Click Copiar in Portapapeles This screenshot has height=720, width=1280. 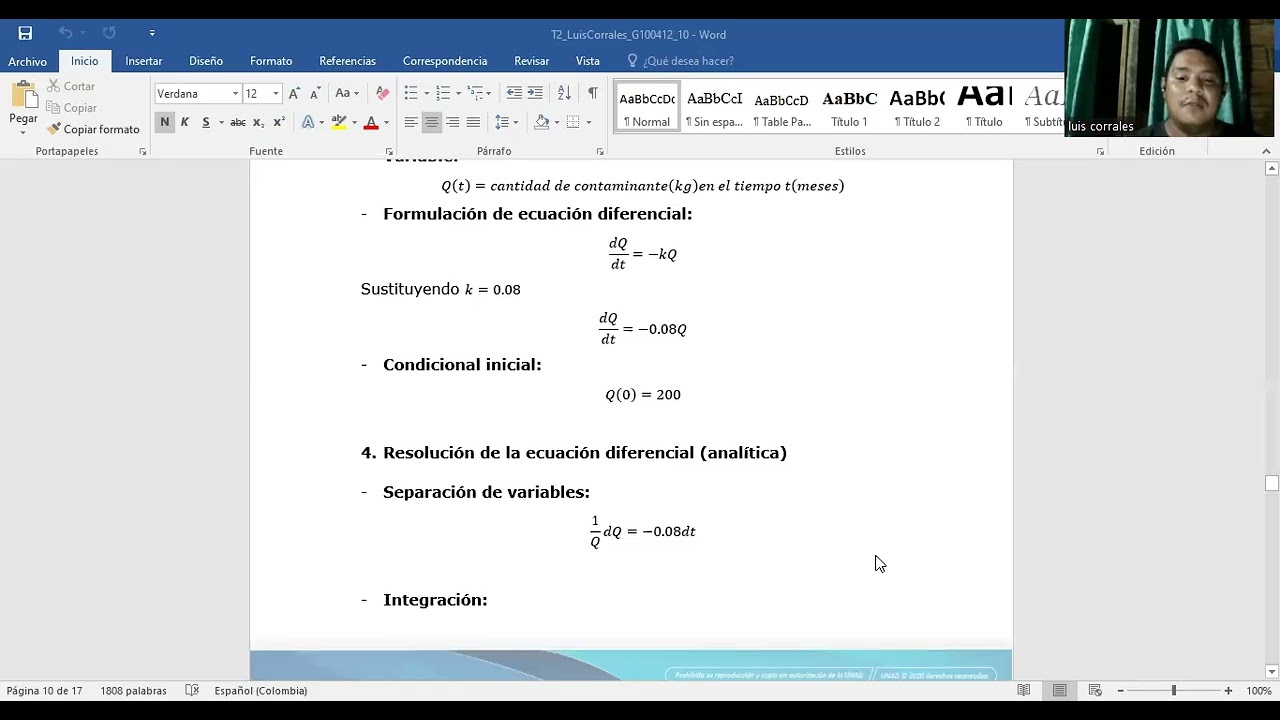(72, 108)
